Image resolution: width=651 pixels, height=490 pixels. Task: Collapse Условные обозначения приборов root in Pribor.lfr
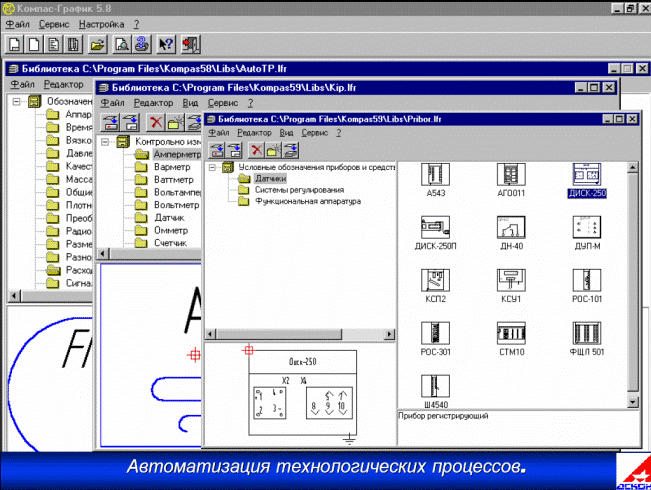tap(212, 168)
